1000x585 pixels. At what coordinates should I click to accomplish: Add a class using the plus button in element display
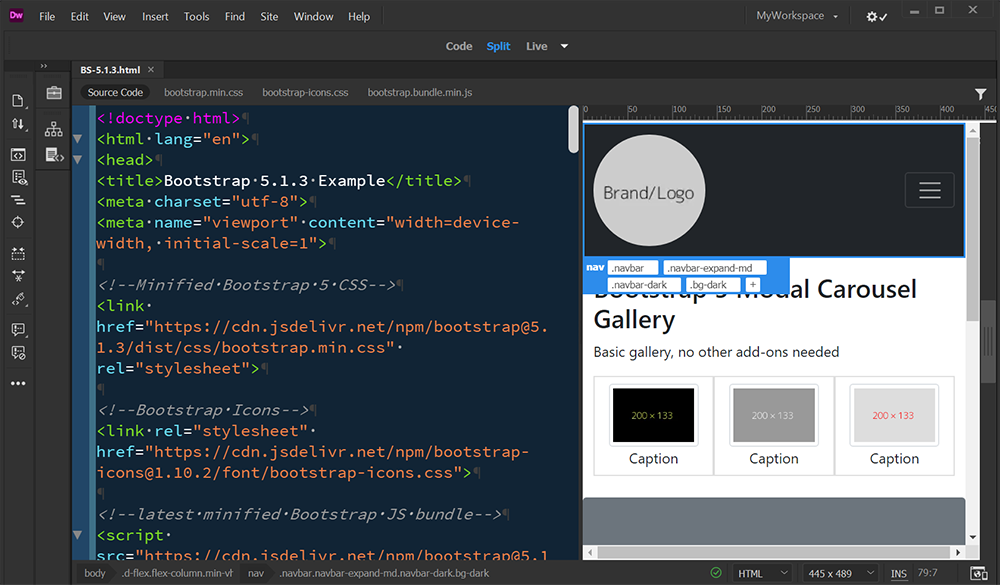click(x=752, y=284)
